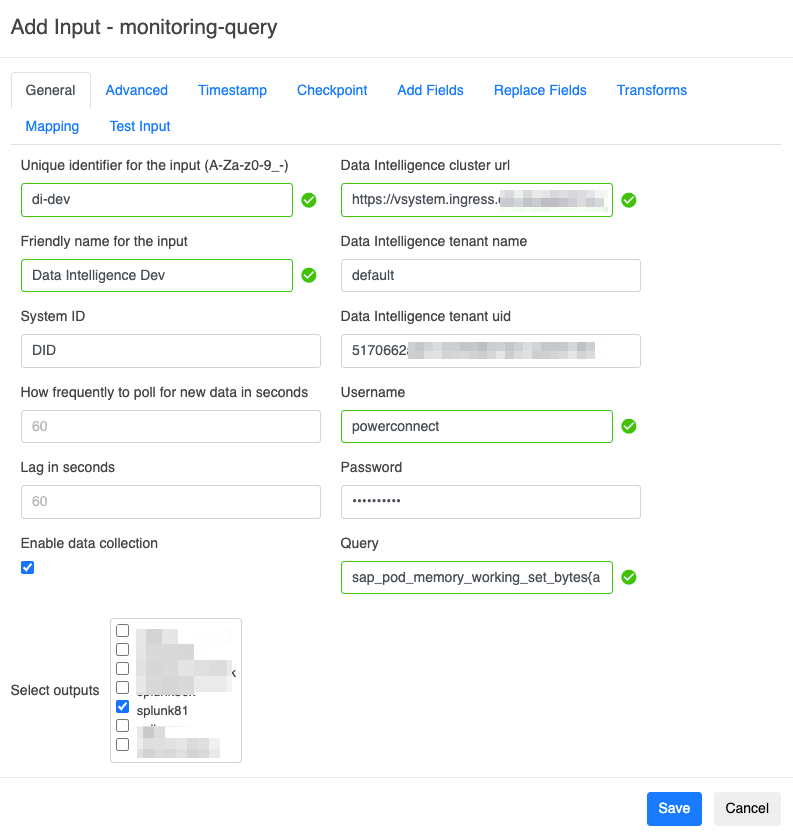793x837 pixels.
Task: Cancel adding the input
Action: coord(747,808)
